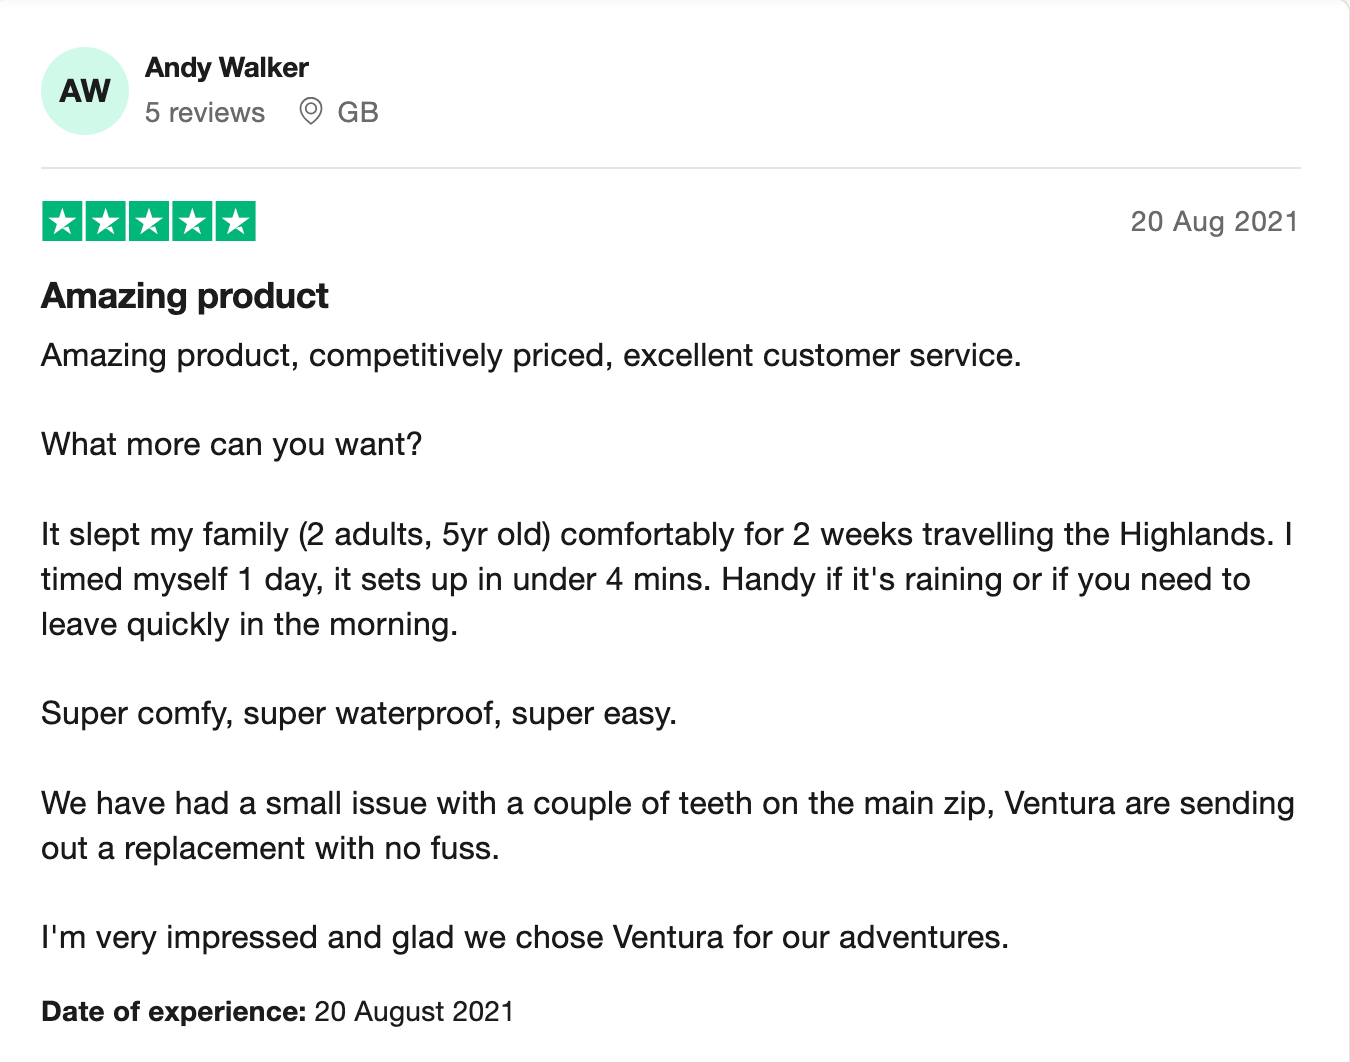
Task: Click the fifth green rating star
Action: (x=236, y=222)
